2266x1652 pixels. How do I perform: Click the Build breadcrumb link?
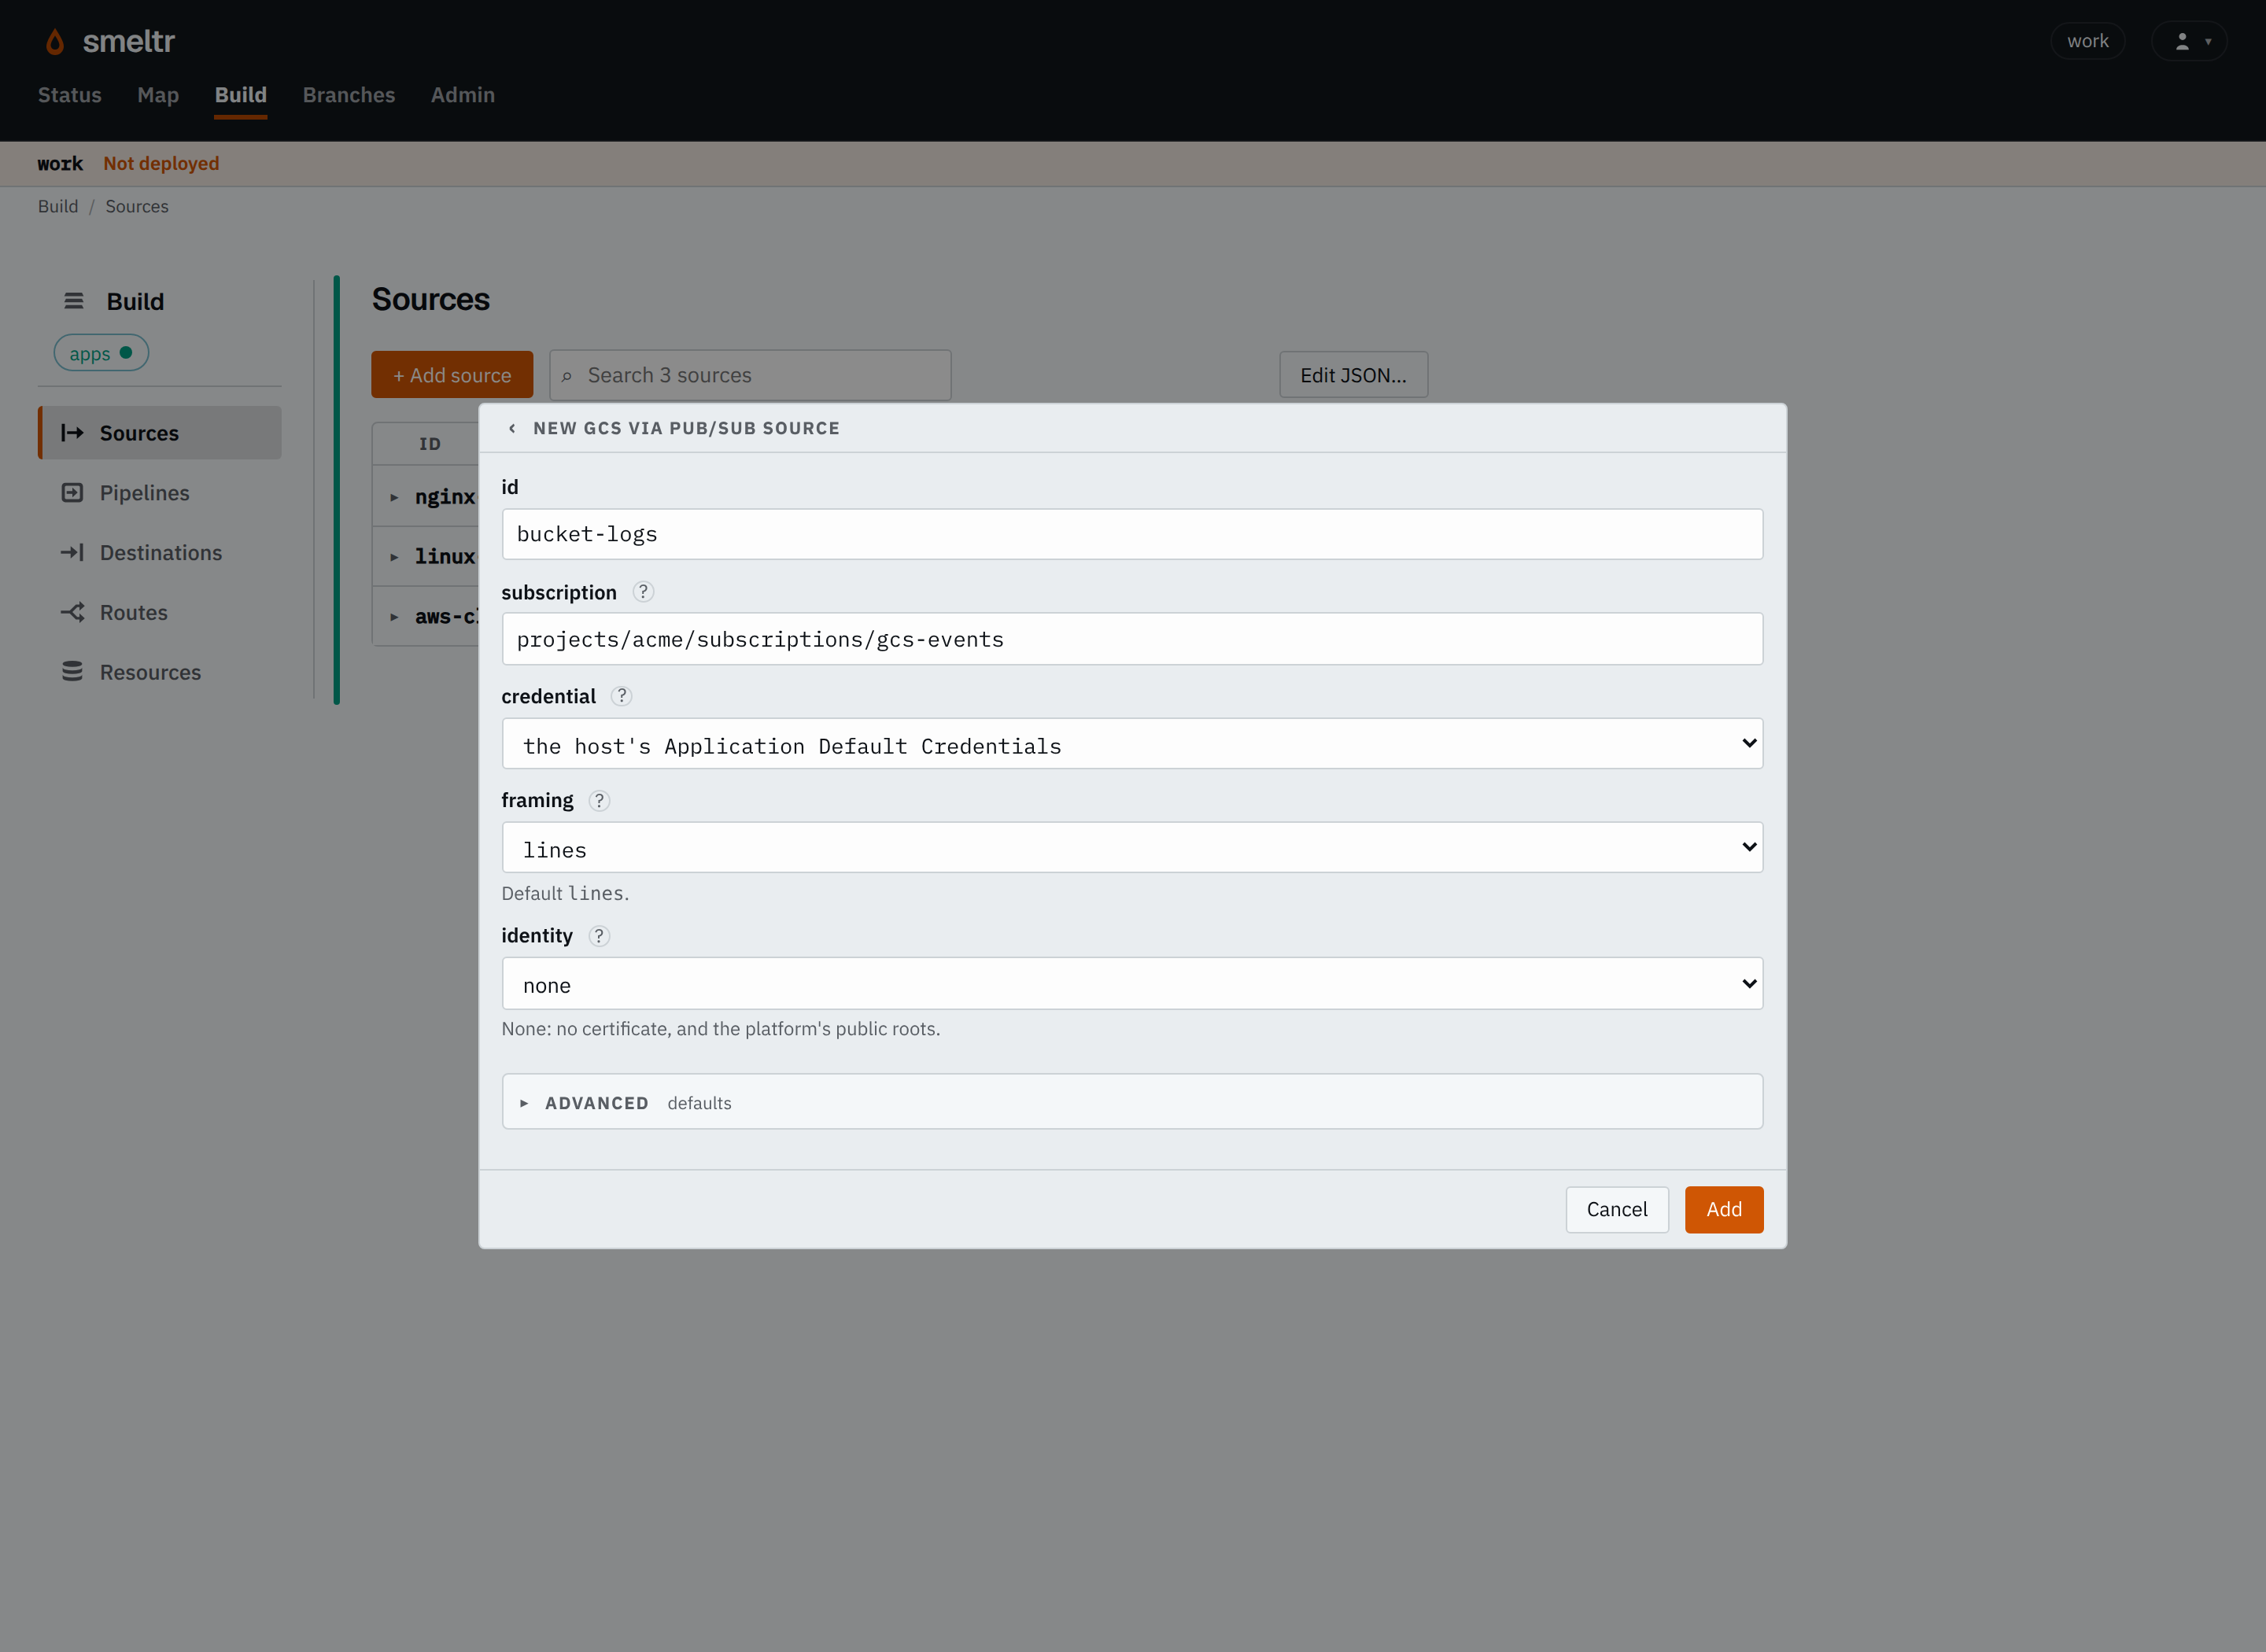click(58, 206)
